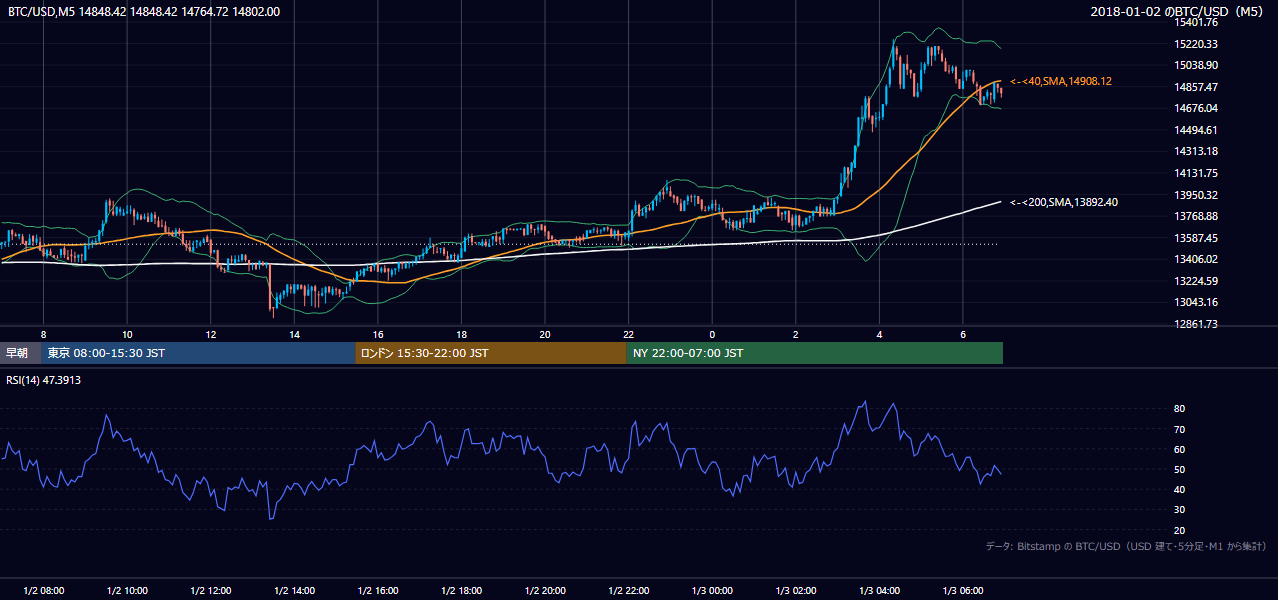
Task: Click the bottom time label 1/2 14:00
Action: (x=294, y=591)
